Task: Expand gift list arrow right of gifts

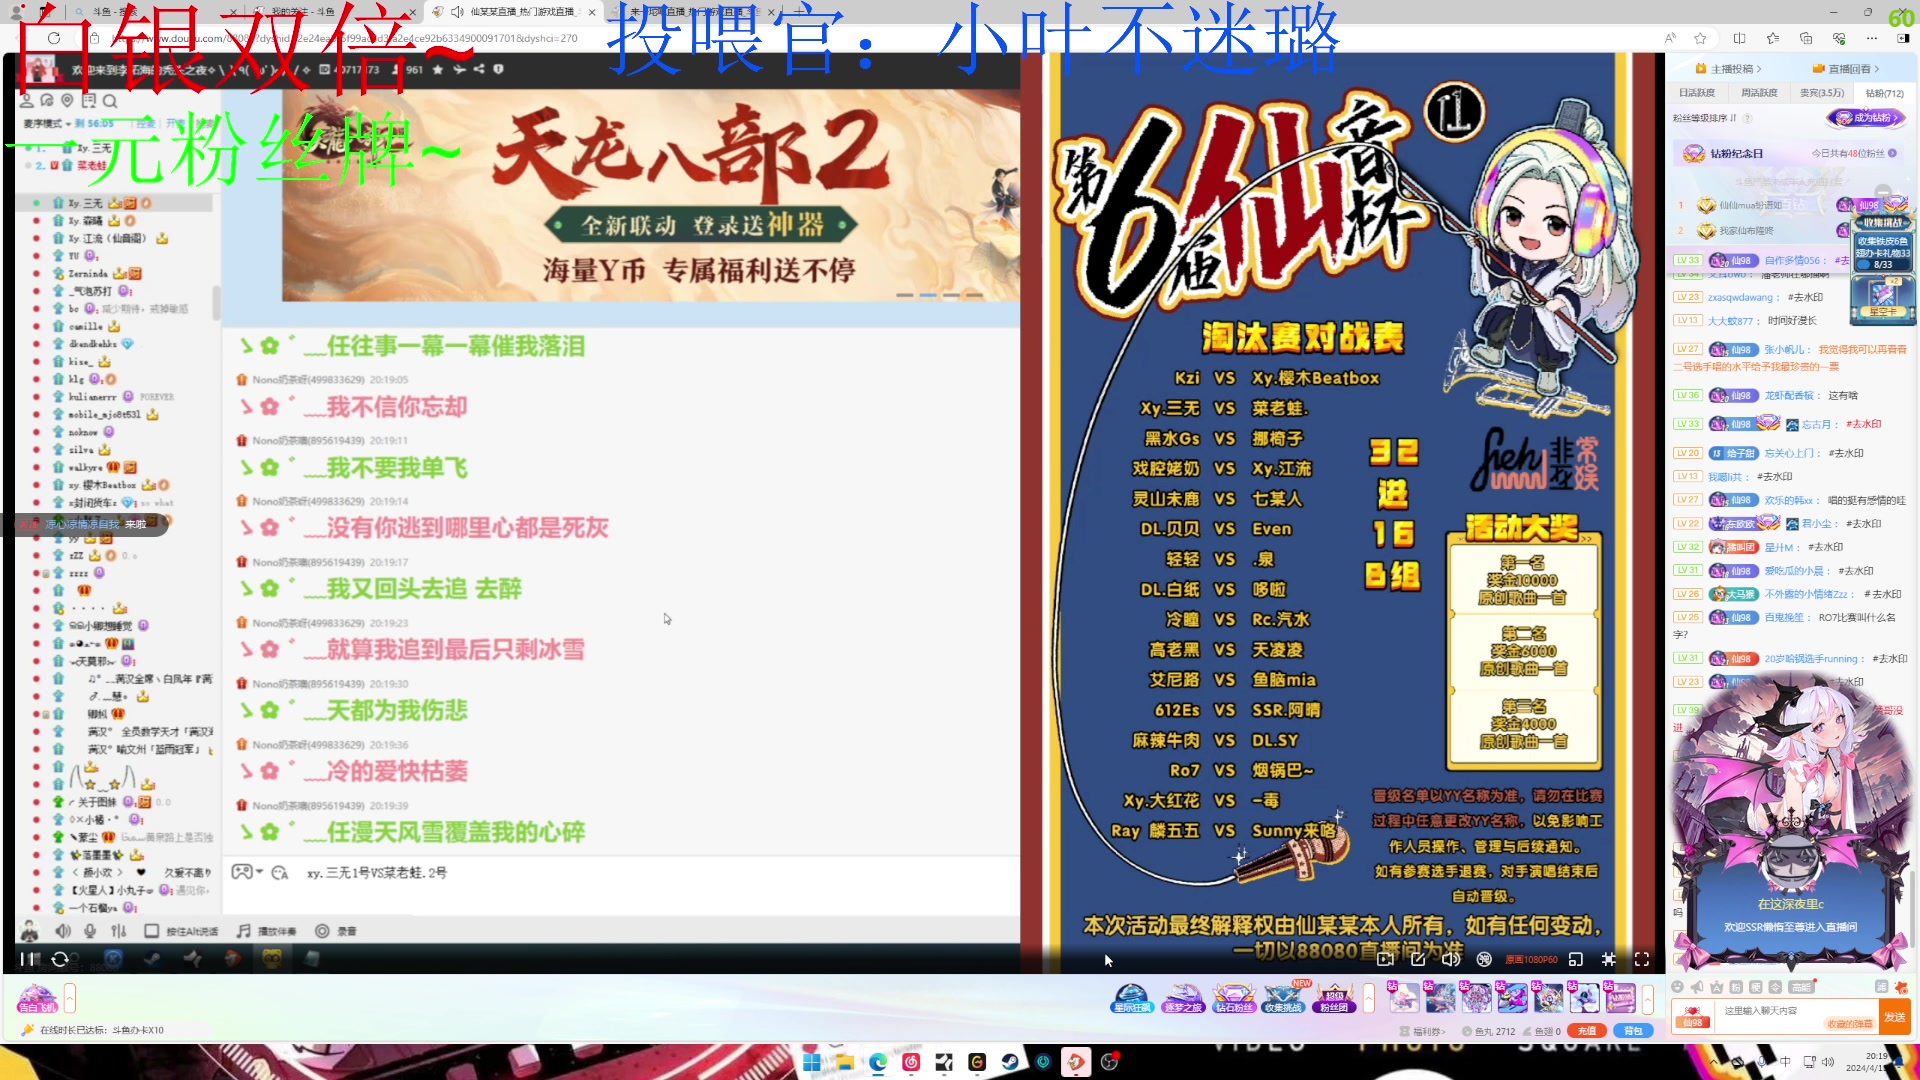Action: click(1648, 998)
